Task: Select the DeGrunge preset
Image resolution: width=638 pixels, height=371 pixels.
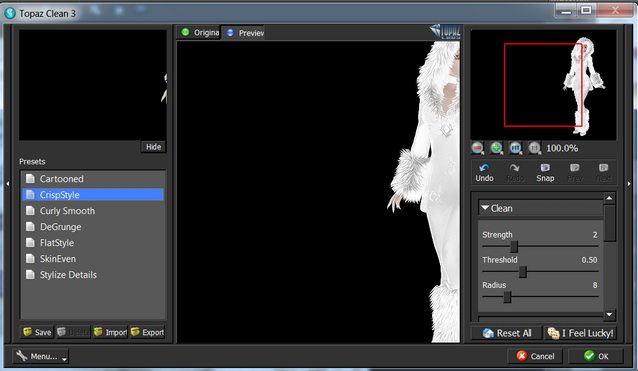Action: (x=93, y=227)
